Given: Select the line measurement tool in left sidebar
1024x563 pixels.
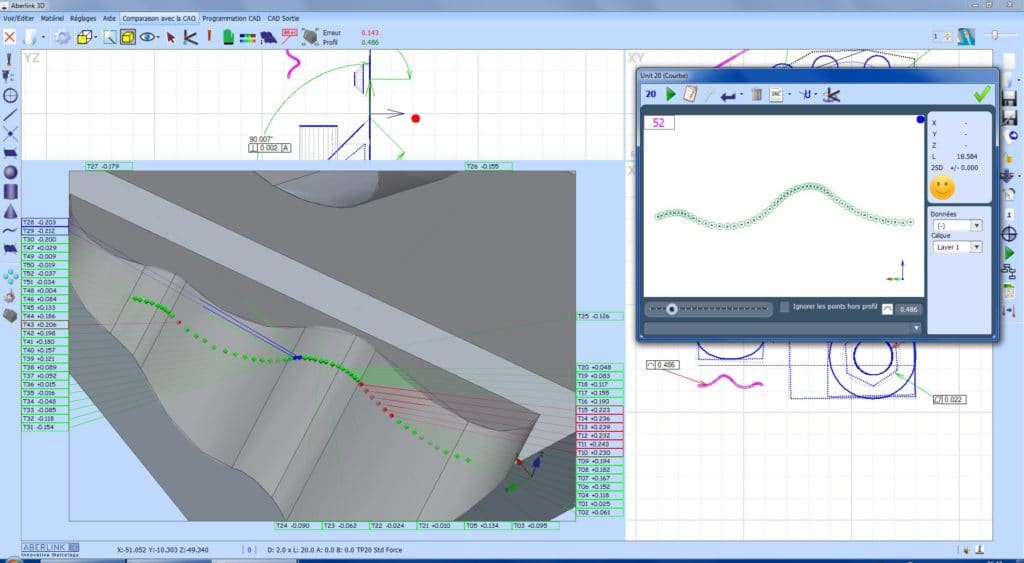Looking at the screenshot, I should 10,115.
